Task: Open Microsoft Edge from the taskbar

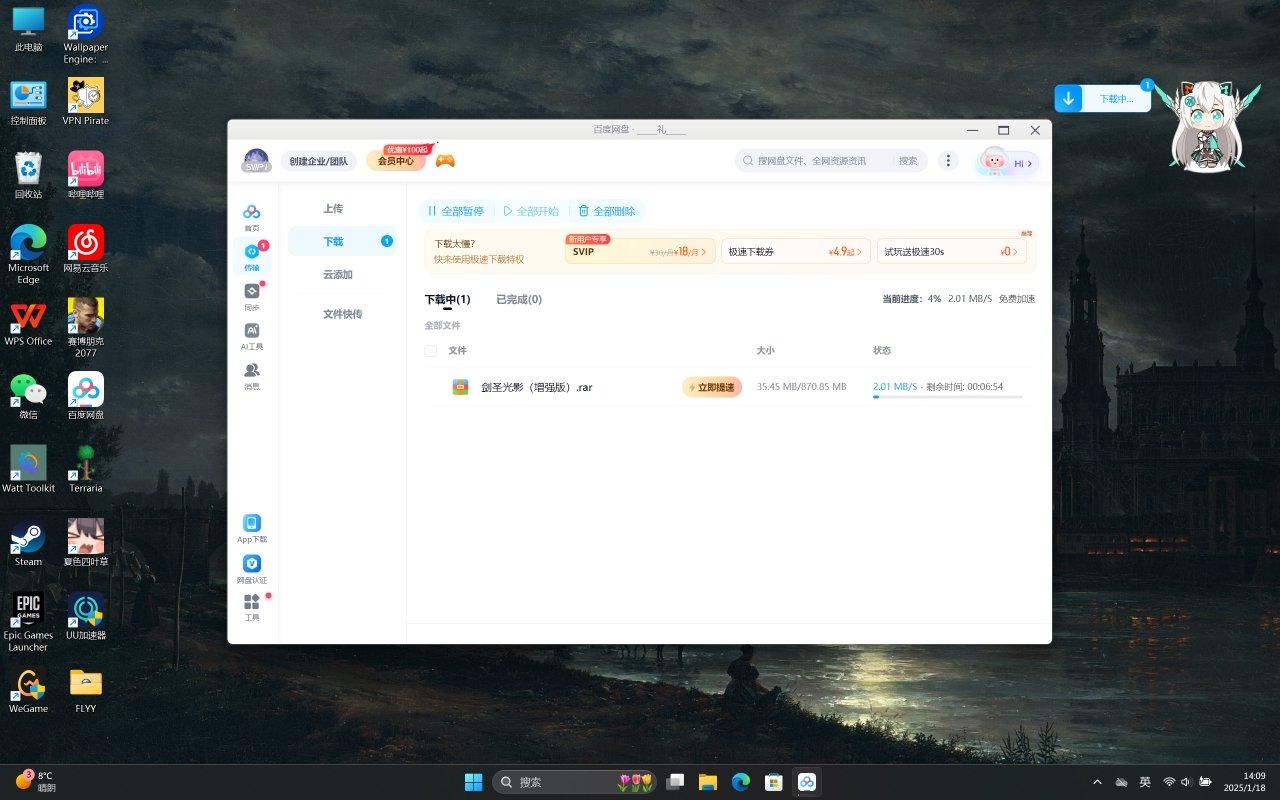Action: (x=740, y=782)
